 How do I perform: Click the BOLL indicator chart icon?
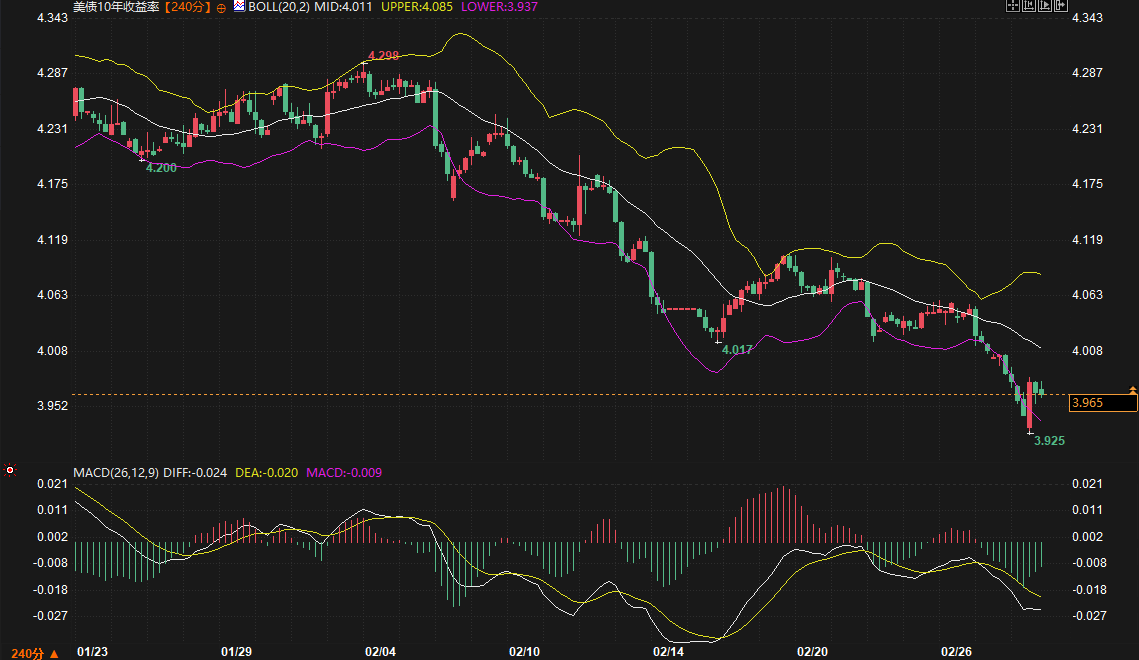click(x=239, y=6)
